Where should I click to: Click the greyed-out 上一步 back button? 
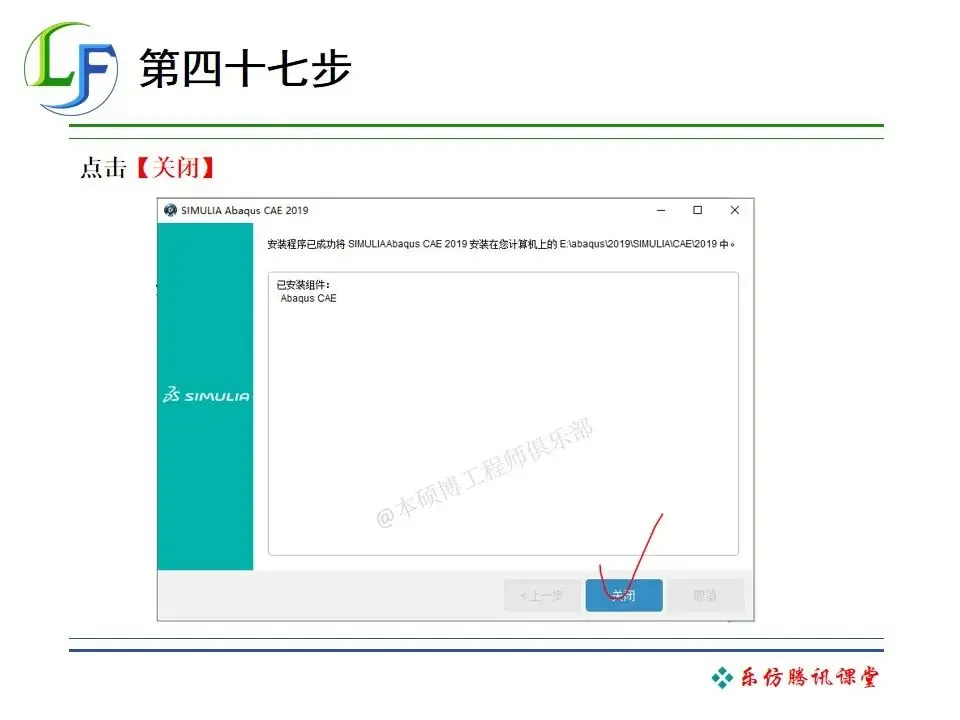pyautogui.click(x=542, y=595)
